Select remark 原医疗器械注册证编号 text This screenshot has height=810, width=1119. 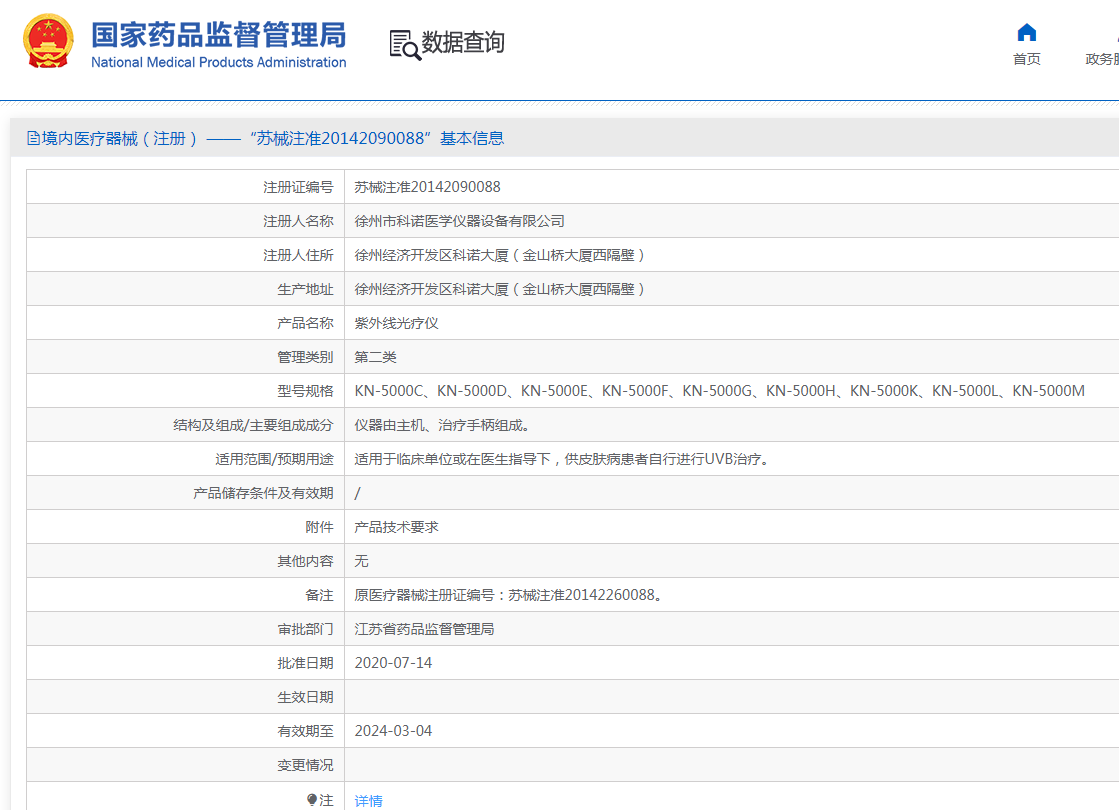(510, 595)
